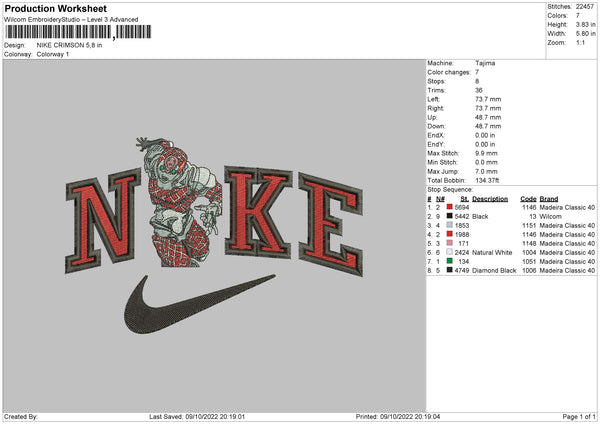The width and height of the screenshot is (600, 424).
Task: Click the 'Color changes:' label
Action: point(449,72)
